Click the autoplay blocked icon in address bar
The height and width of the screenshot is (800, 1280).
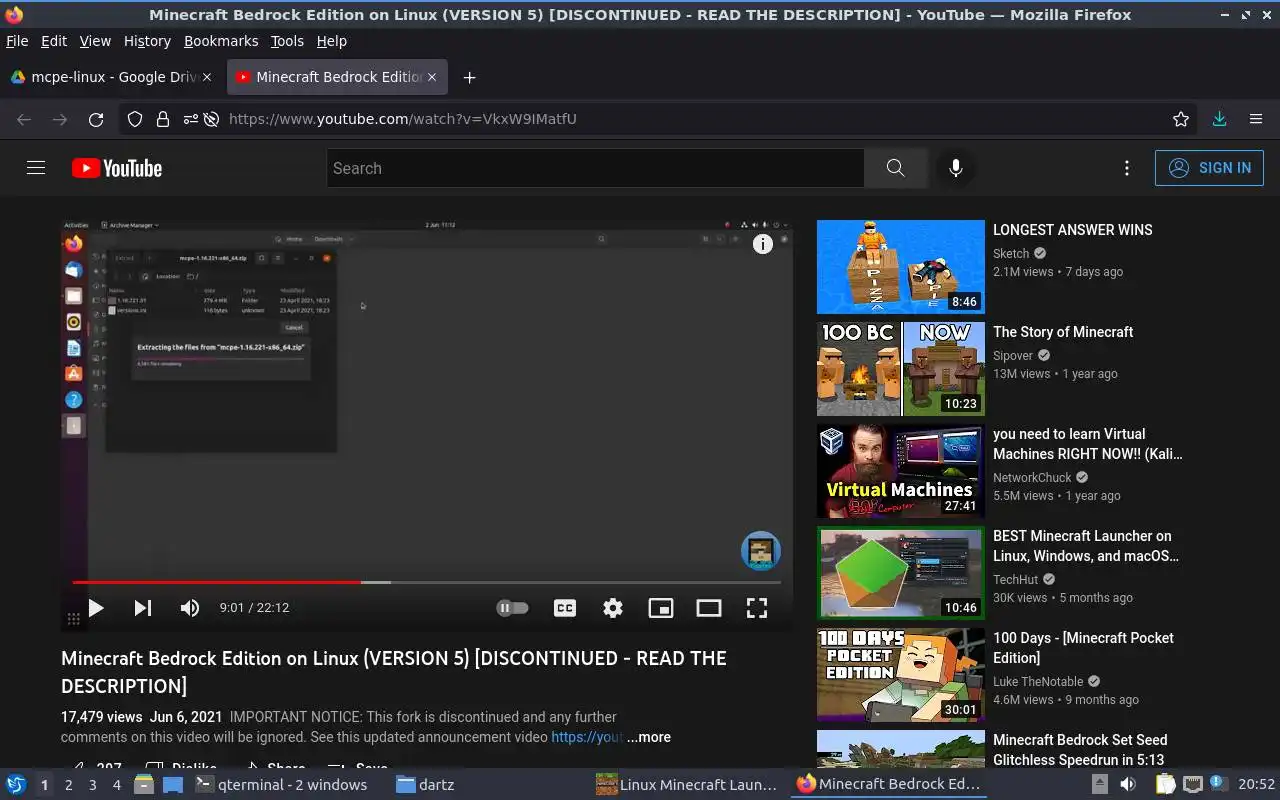coord(211,119)
